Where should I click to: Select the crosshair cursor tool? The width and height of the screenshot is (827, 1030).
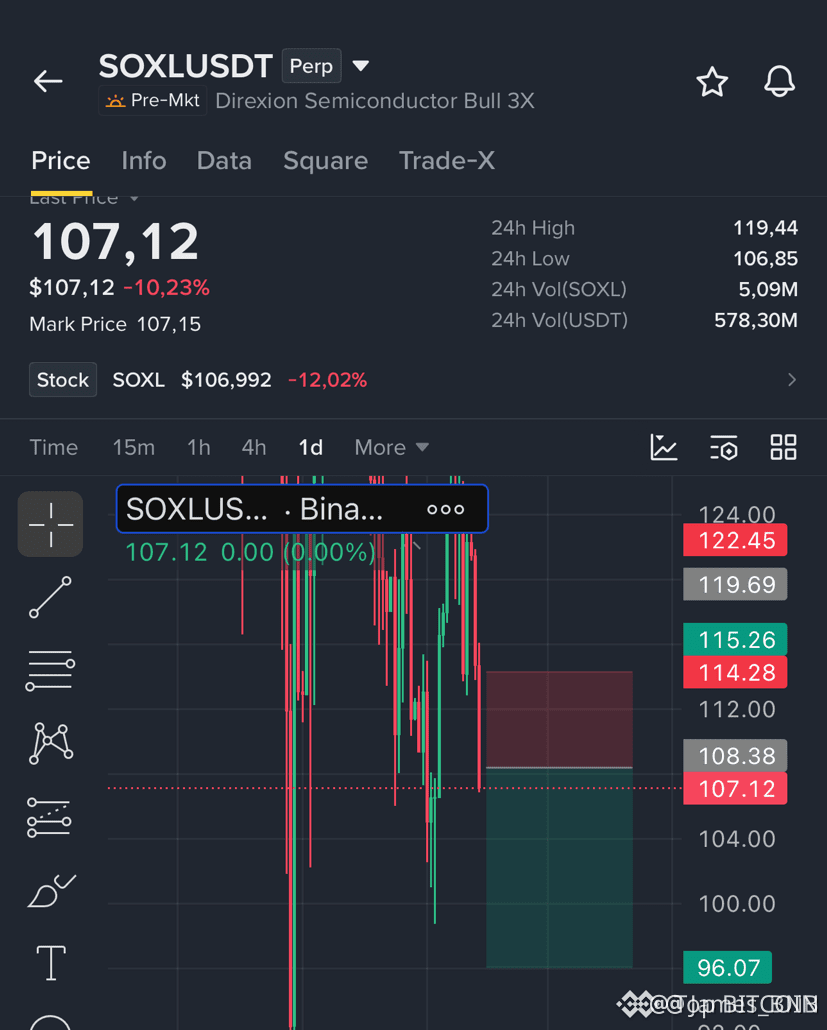click(51, 524)
